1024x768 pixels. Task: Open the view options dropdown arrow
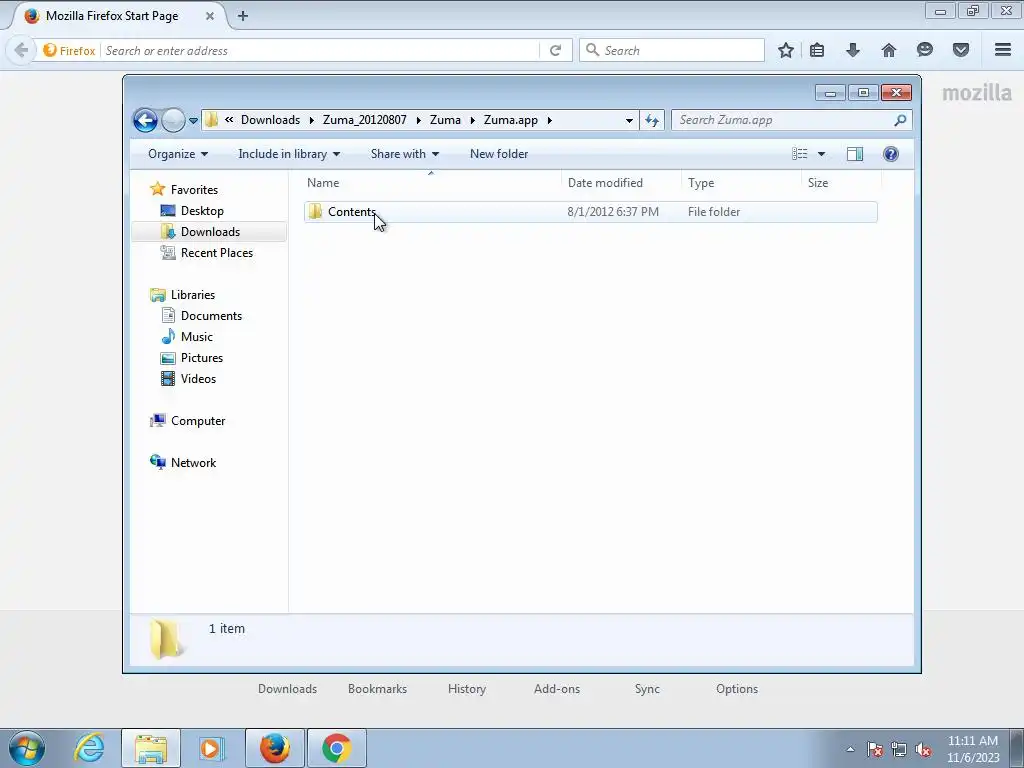822,154
